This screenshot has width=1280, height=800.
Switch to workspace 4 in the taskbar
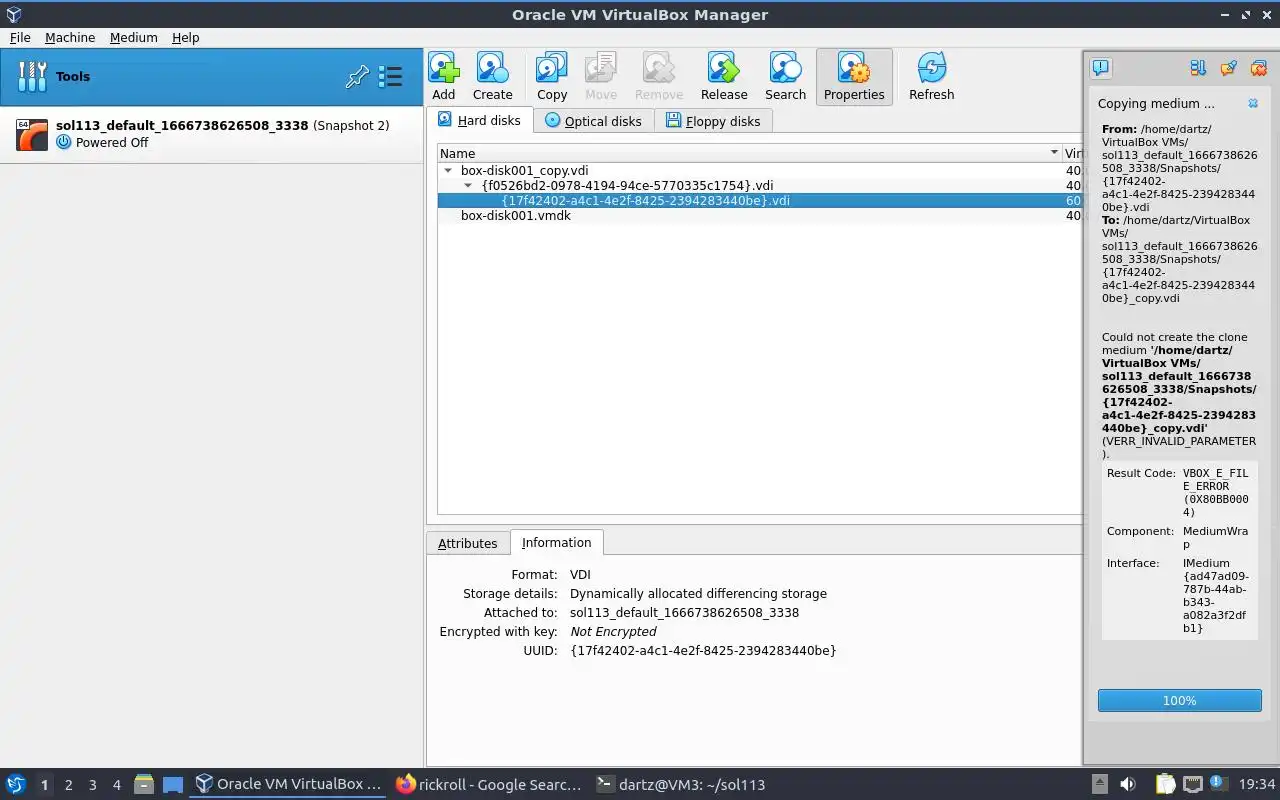116,785
